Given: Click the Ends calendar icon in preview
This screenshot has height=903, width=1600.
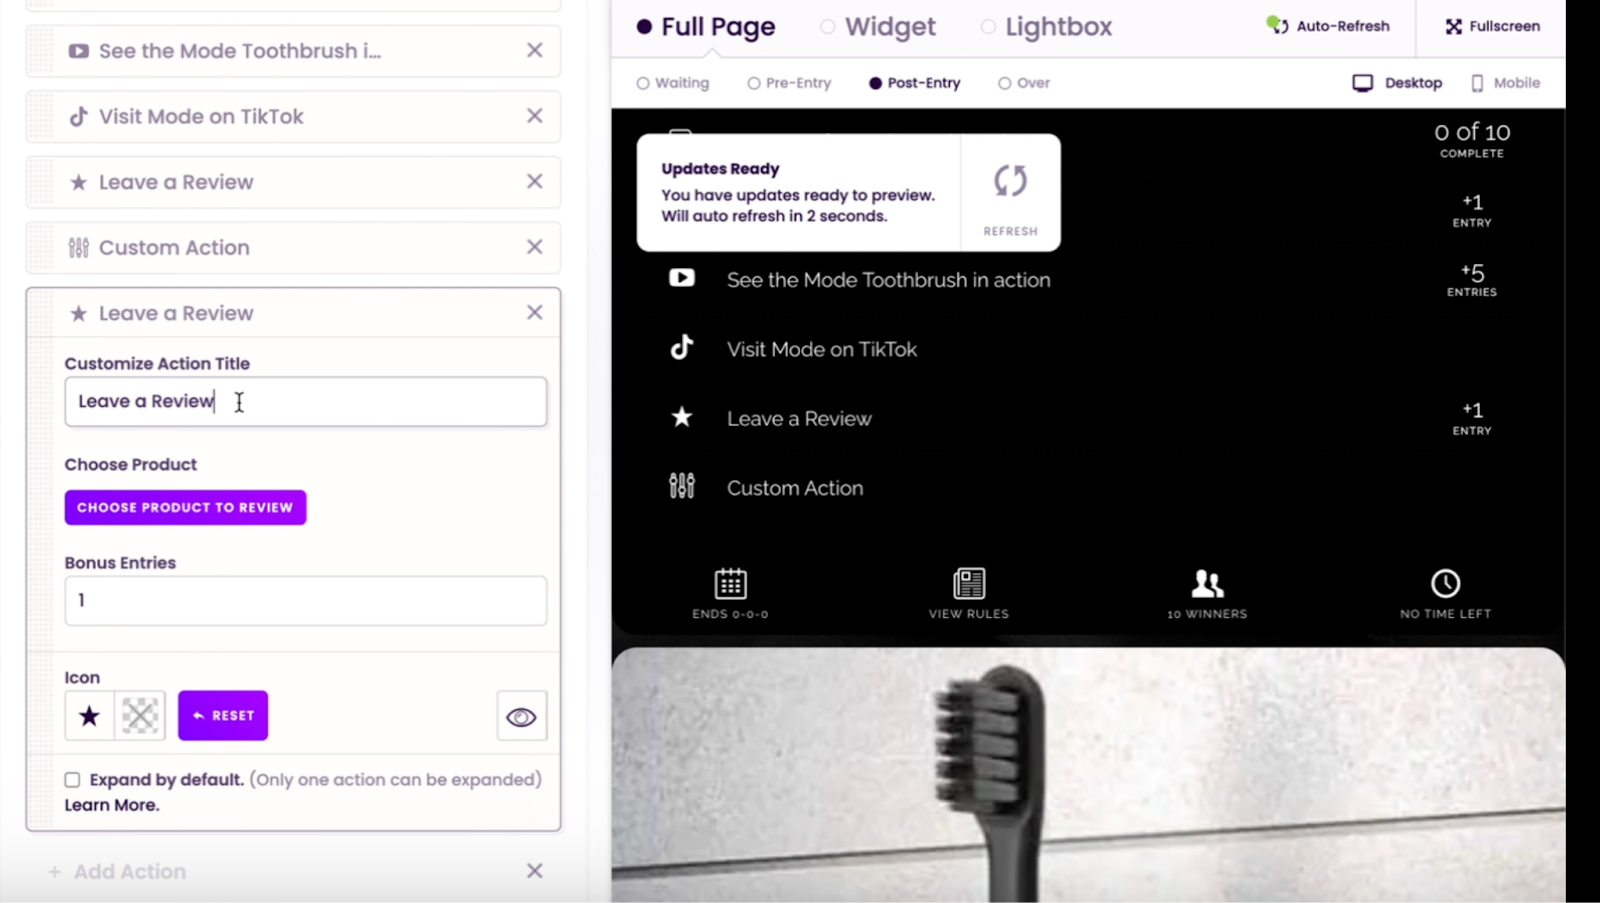Looking at the screenshot, I should click(x=731, y=583).
